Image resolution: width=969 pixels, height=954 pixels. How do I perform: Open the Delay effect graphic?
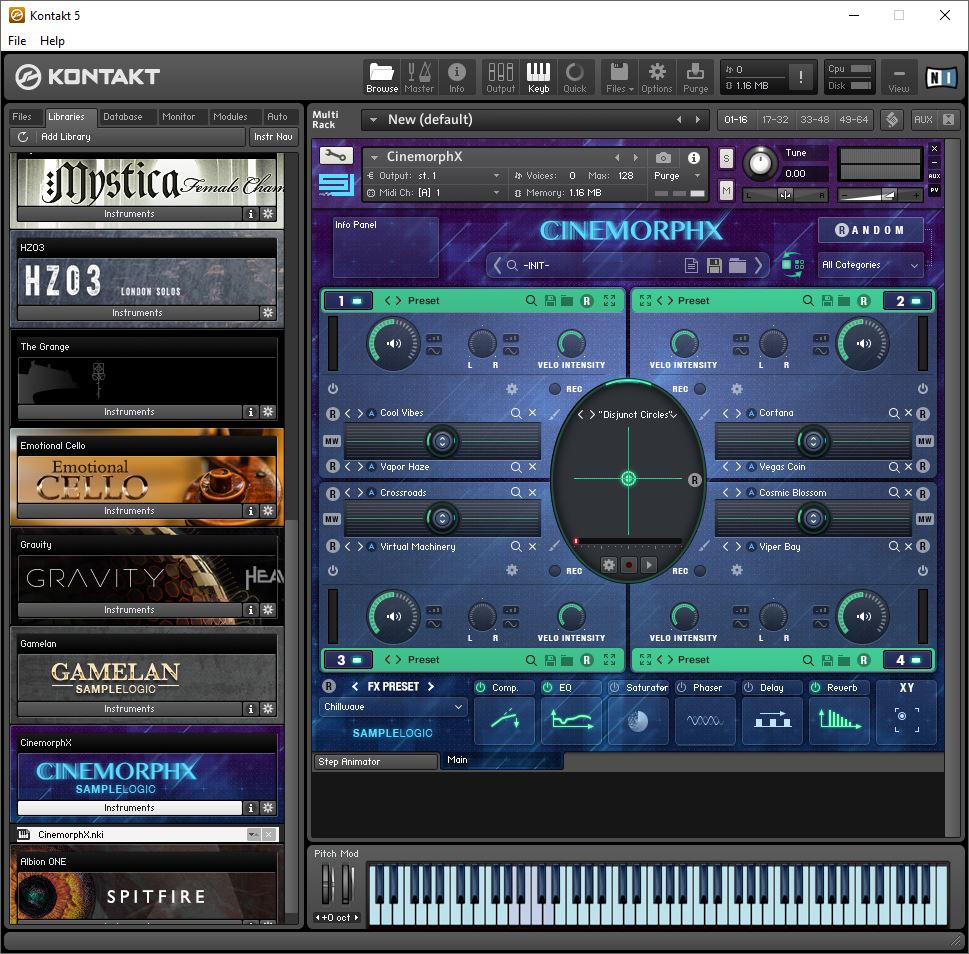[x=772, y=720]
